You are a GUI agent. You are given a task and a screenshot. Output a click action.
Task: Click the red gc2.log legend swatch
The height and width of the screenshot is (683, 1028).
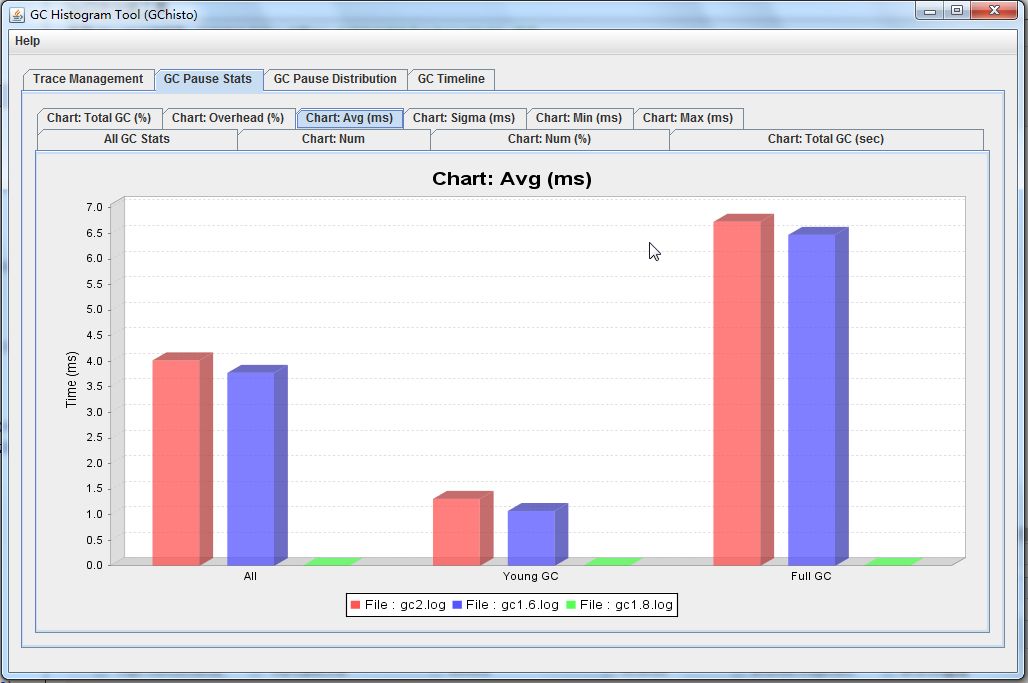click(355, 605)
